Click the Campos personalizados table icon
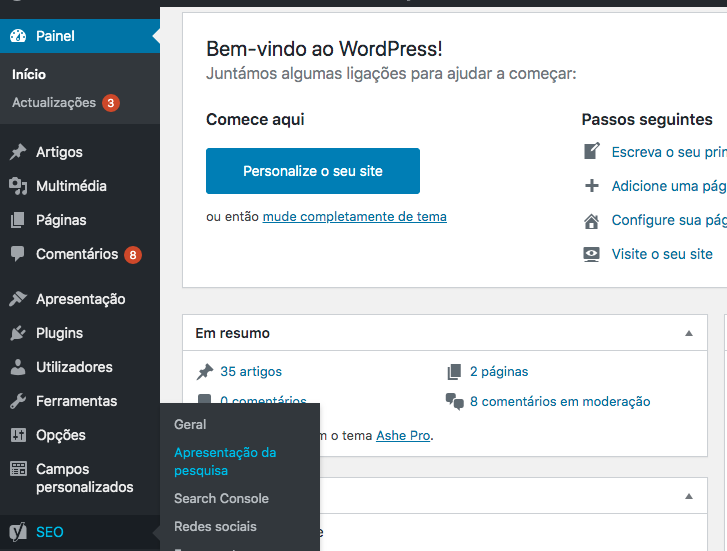The height and width of the screenshot is (551, 727). click(18, 469)
